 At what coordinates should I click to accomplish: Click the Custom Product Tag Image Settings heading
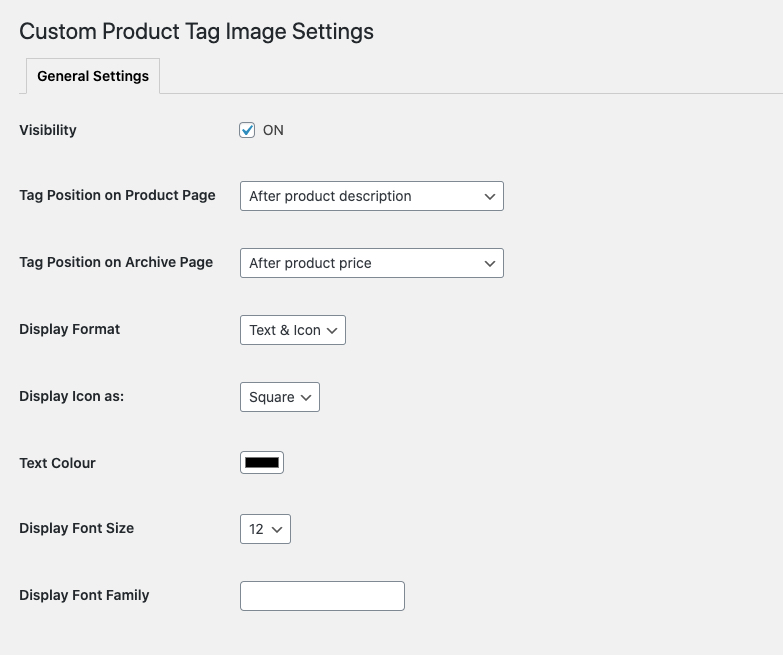pos(196,31)
